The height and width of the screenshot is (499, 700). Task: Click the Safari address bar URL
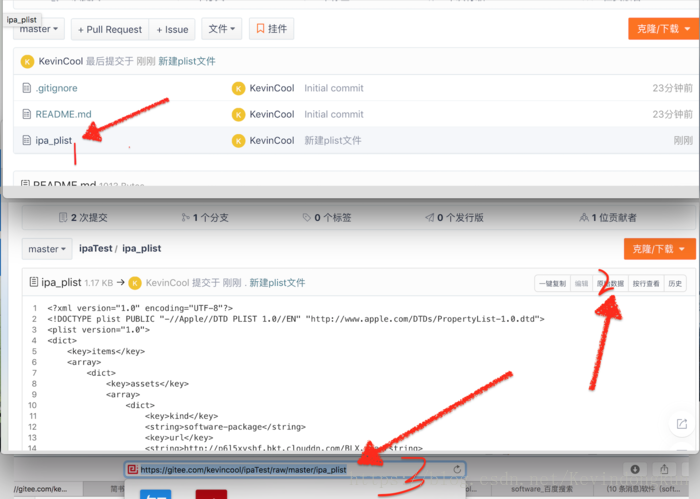tap(243, 470)
